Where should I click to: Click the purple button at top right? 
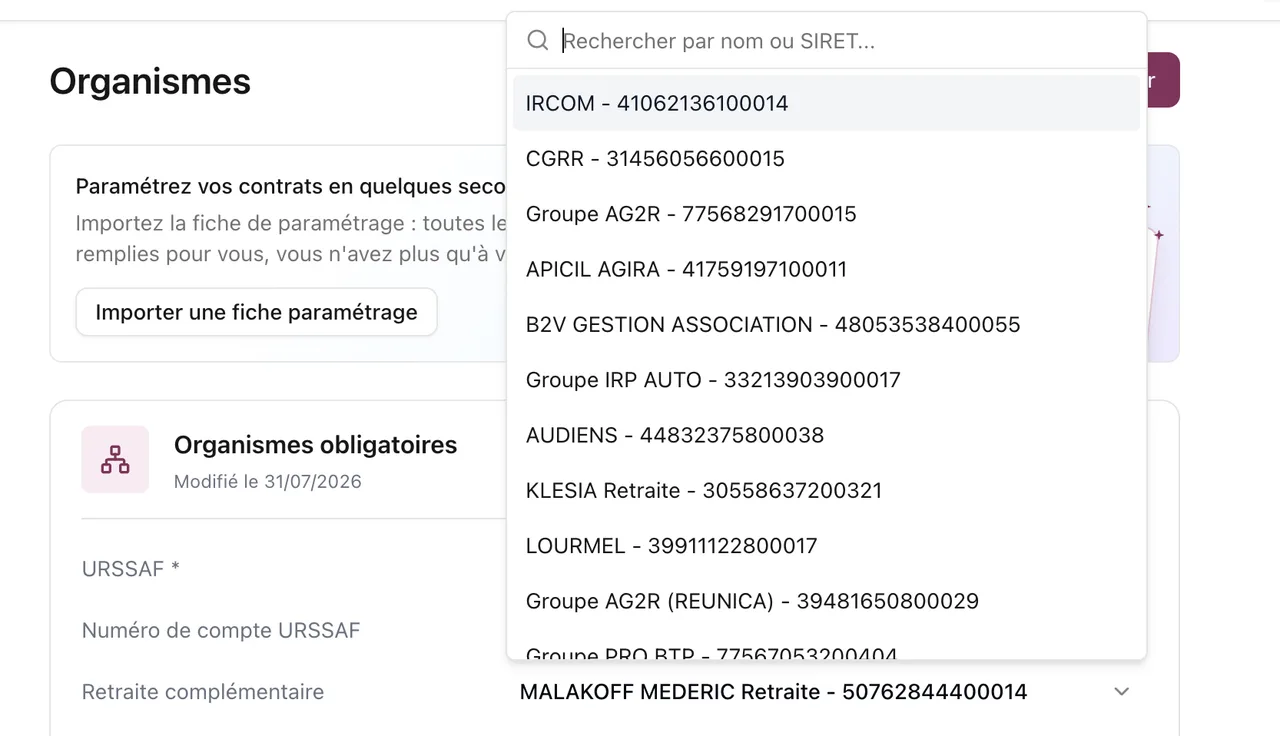point(1163,80)
